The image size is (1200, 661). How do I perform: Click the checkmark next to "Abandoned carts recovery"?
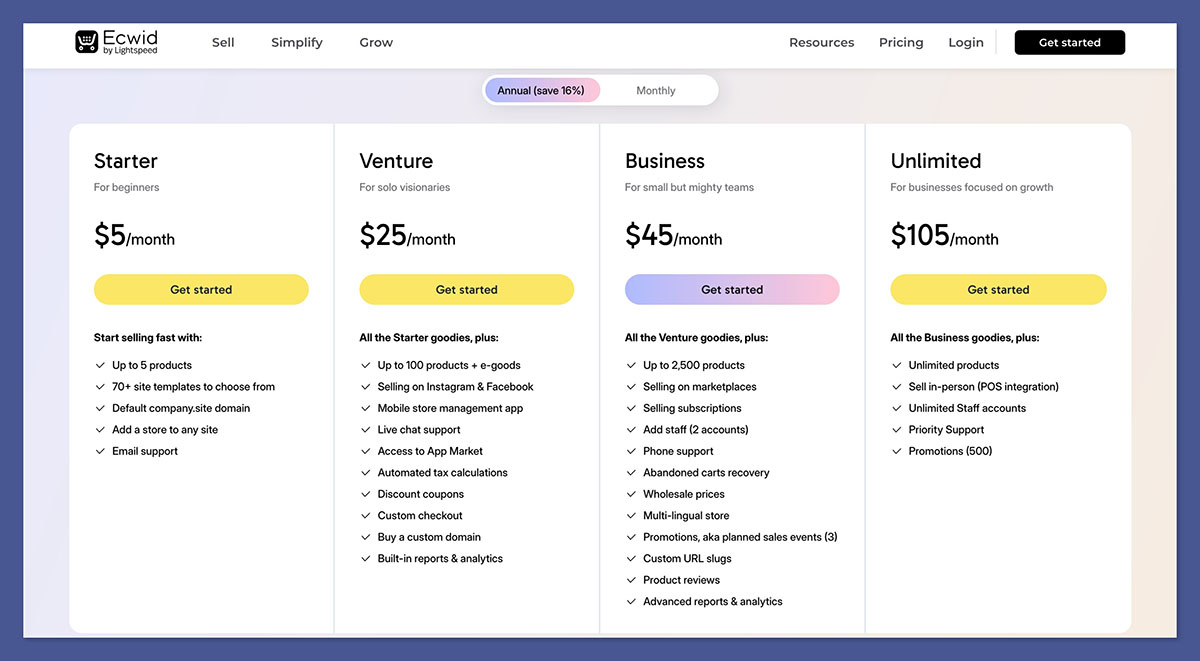[x=631, y=472]
